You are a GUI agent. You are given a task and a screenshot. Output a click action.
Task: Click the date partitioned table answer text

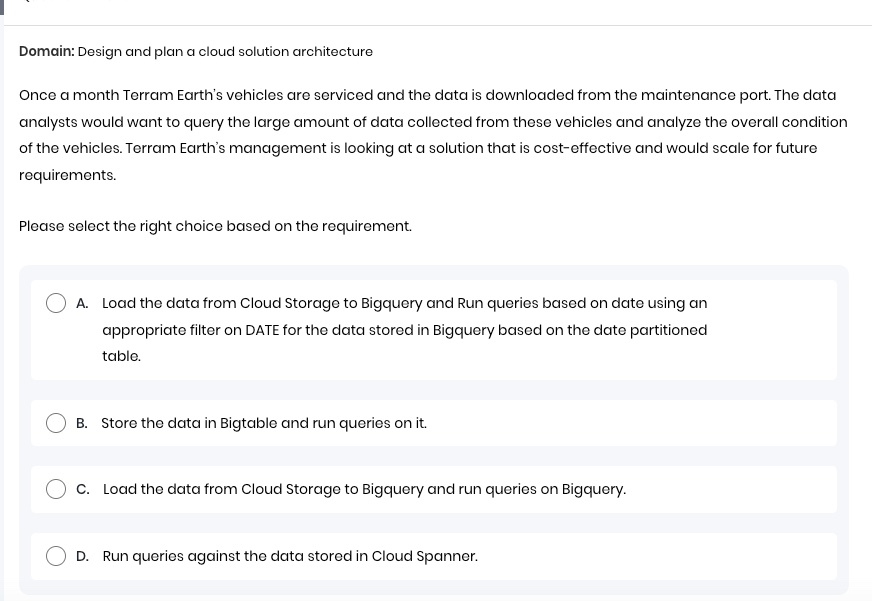(404, 329)
